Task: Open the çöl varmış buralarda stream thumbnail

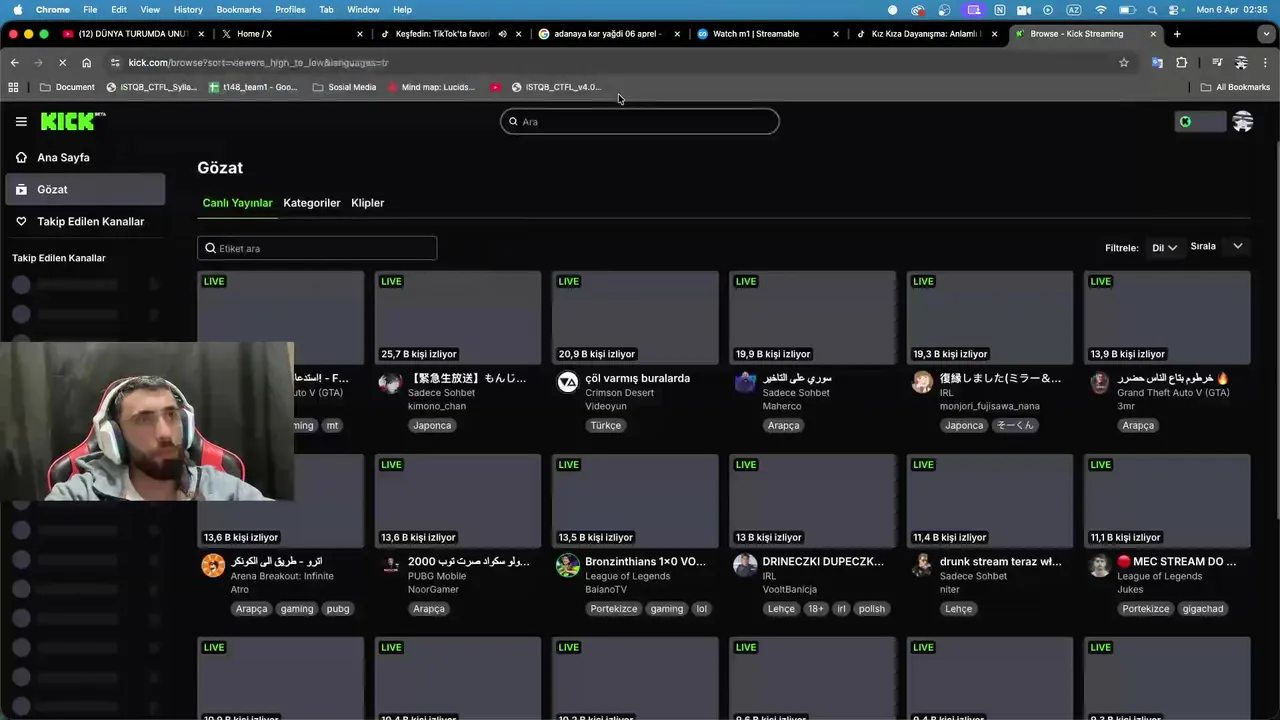Action: [x=635, y=317]
